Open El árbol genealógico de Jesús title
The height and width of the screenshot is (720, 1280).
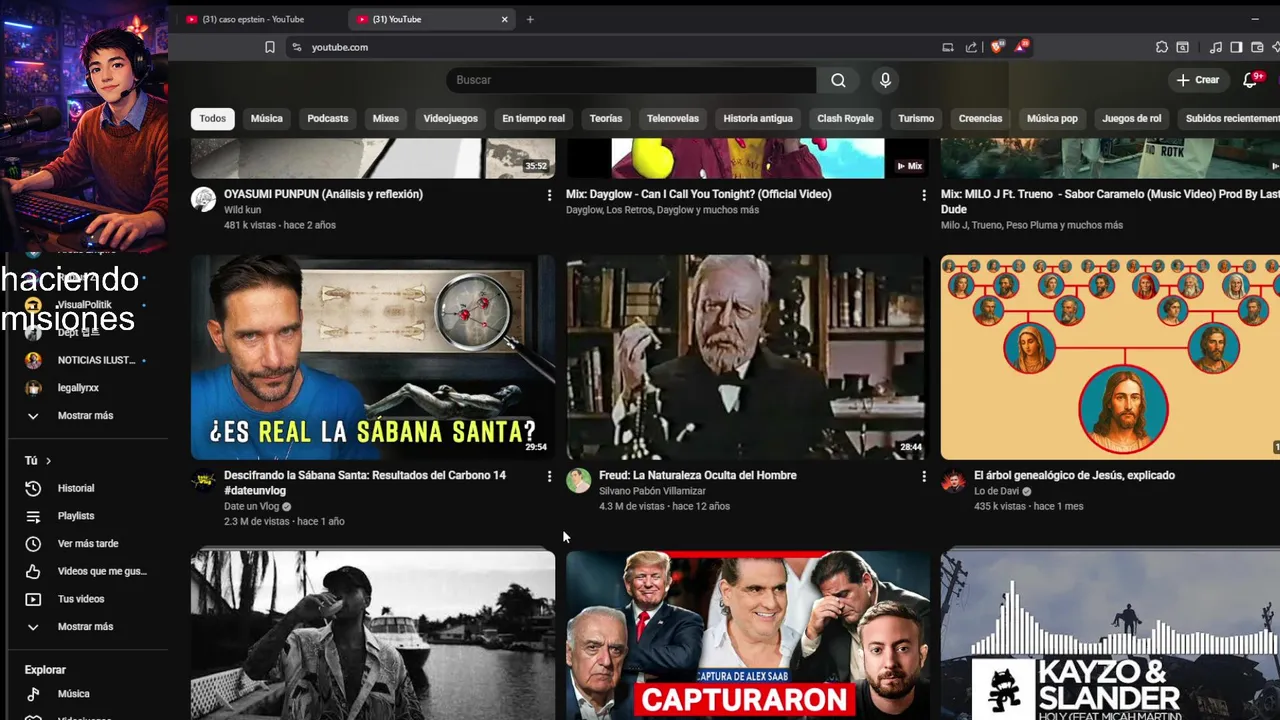(x=1074, y=475)
